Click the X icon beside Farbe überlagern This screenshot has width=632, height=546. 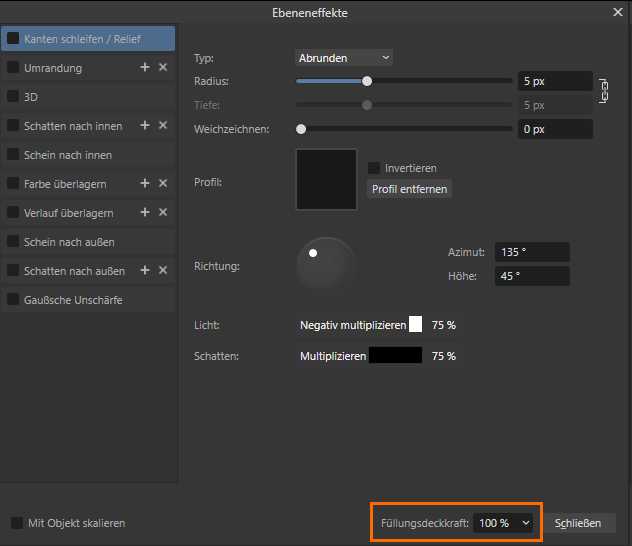click(x=163, y=184)
